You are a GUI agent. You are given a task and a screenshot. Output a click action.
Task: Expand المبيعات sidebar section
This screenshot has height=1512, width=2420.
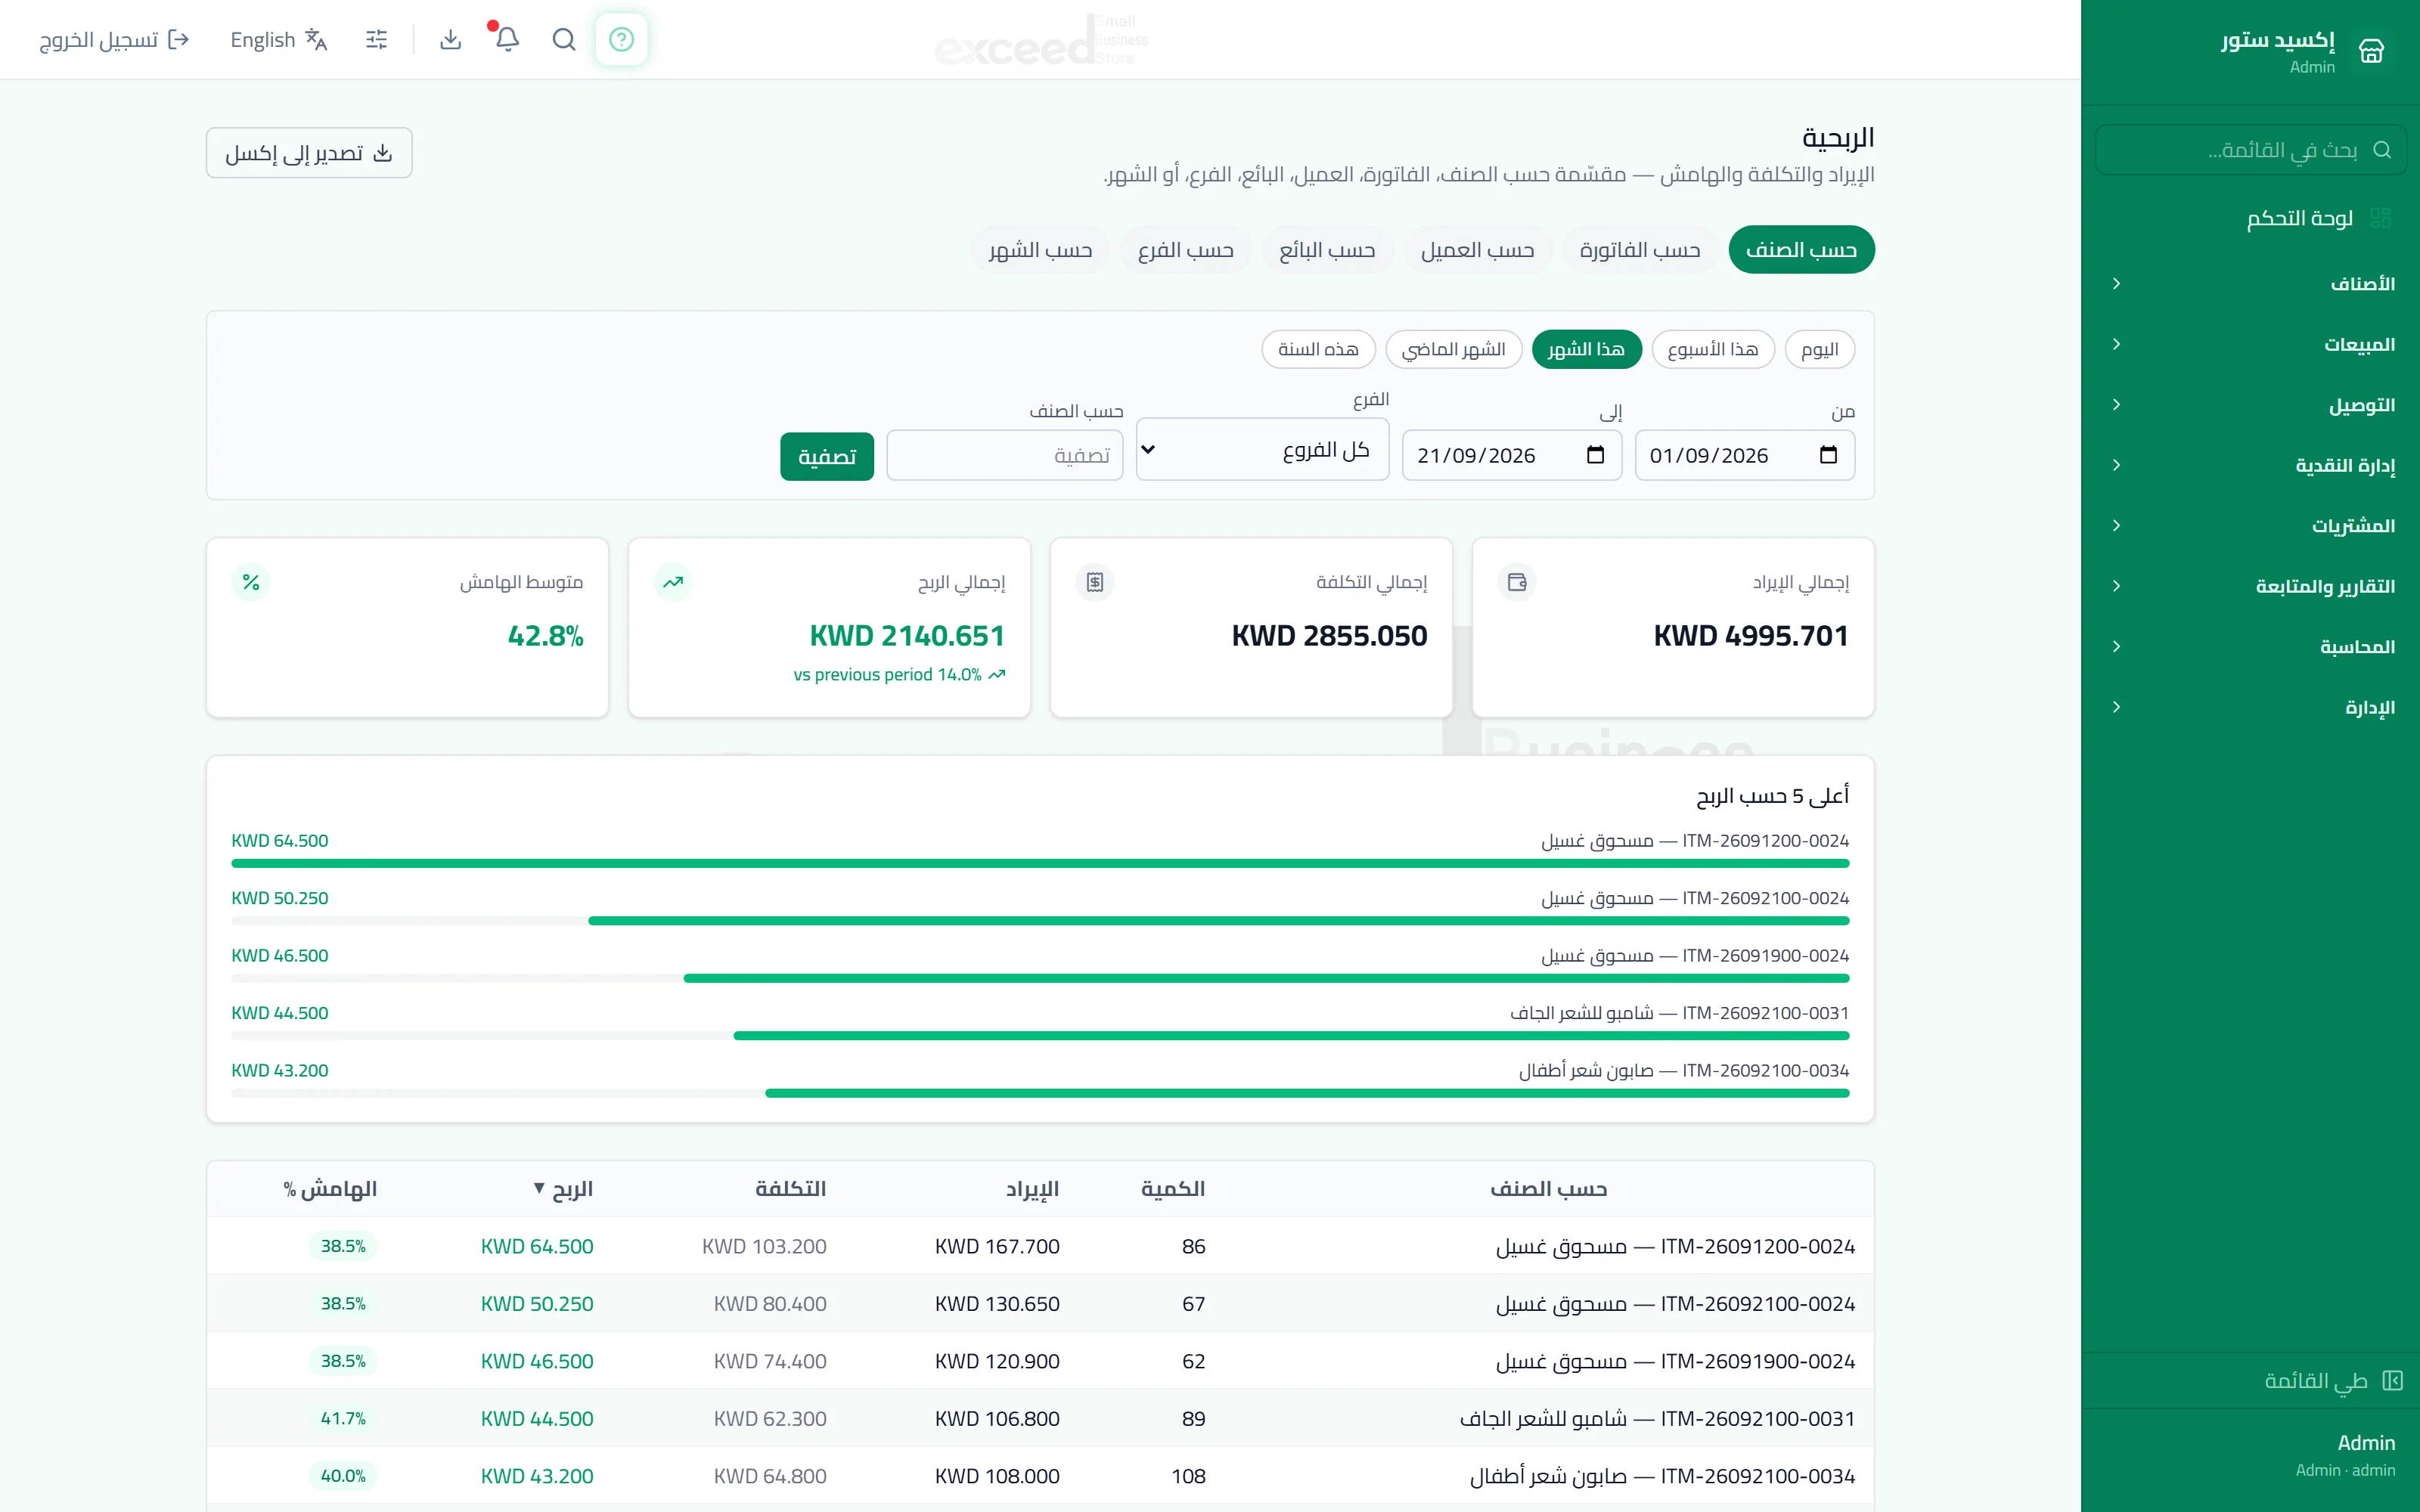pos(2252,344)
